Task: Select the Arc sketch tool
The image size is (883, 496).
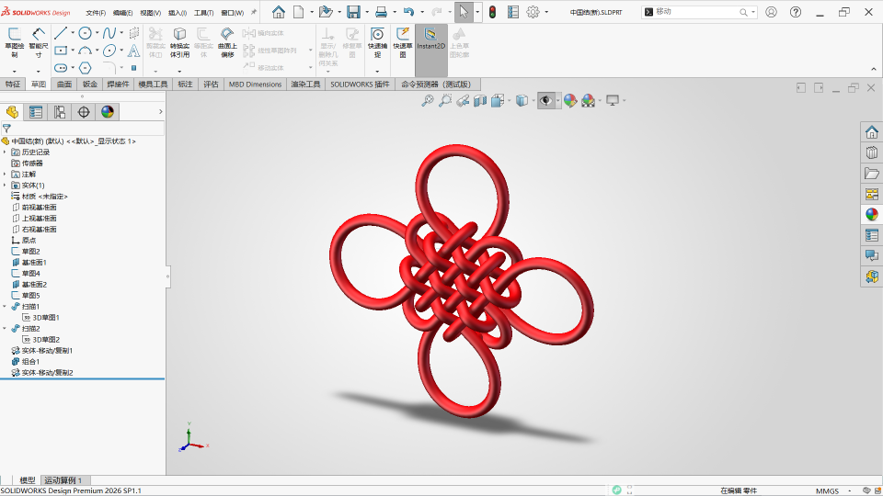Action: 85,51
